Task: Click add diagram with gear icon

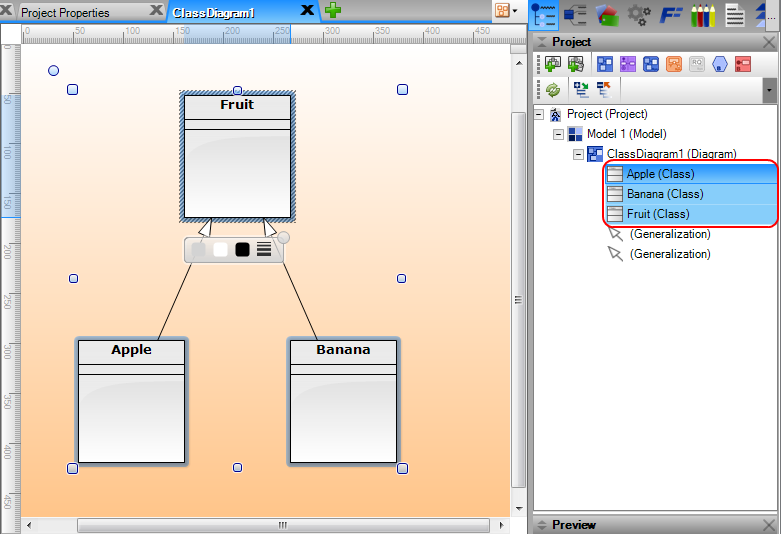Action: [576, 64]
